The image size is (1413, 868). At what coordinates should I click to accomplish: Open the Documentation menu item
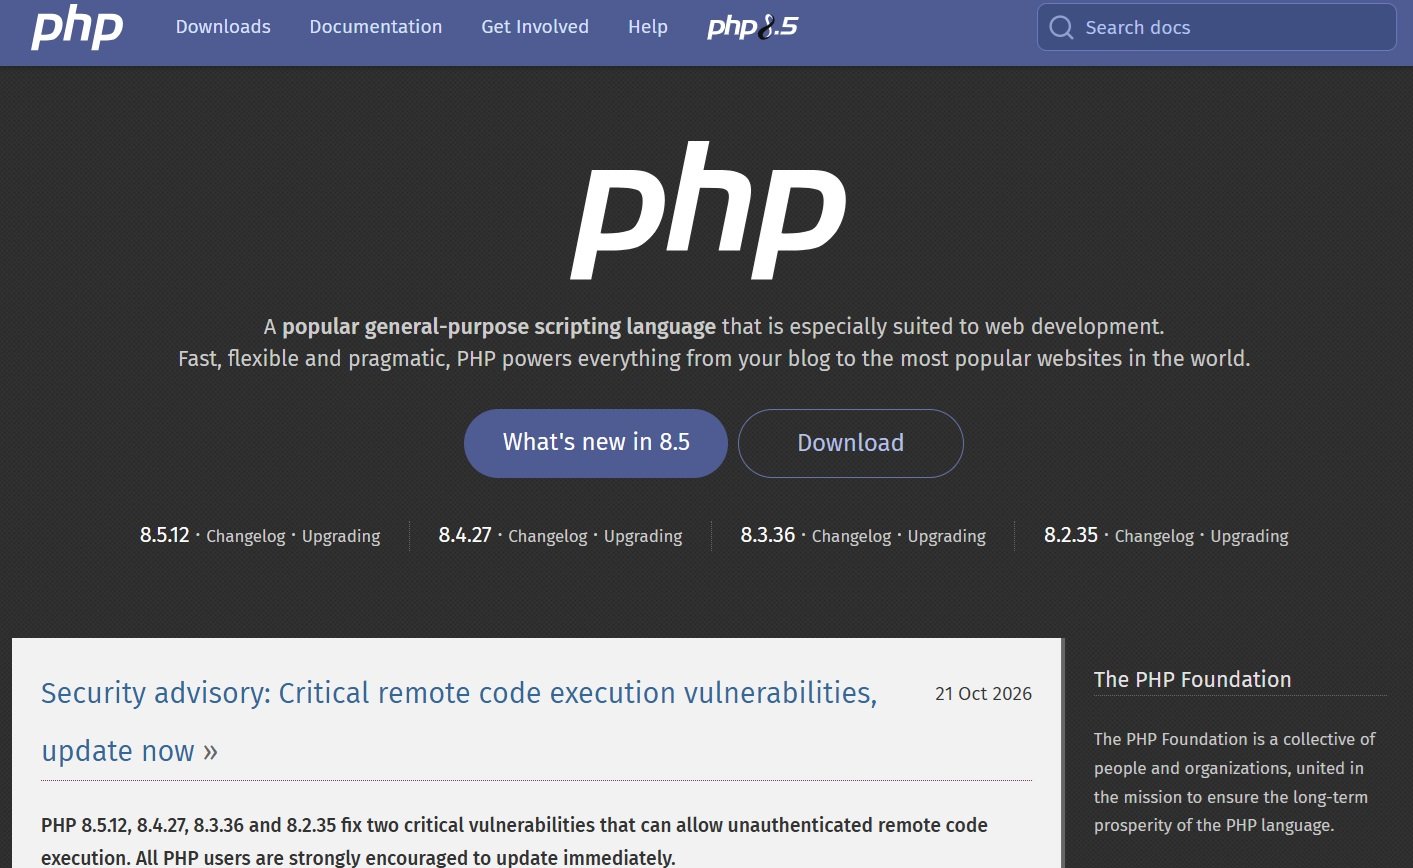click(376, 27)
